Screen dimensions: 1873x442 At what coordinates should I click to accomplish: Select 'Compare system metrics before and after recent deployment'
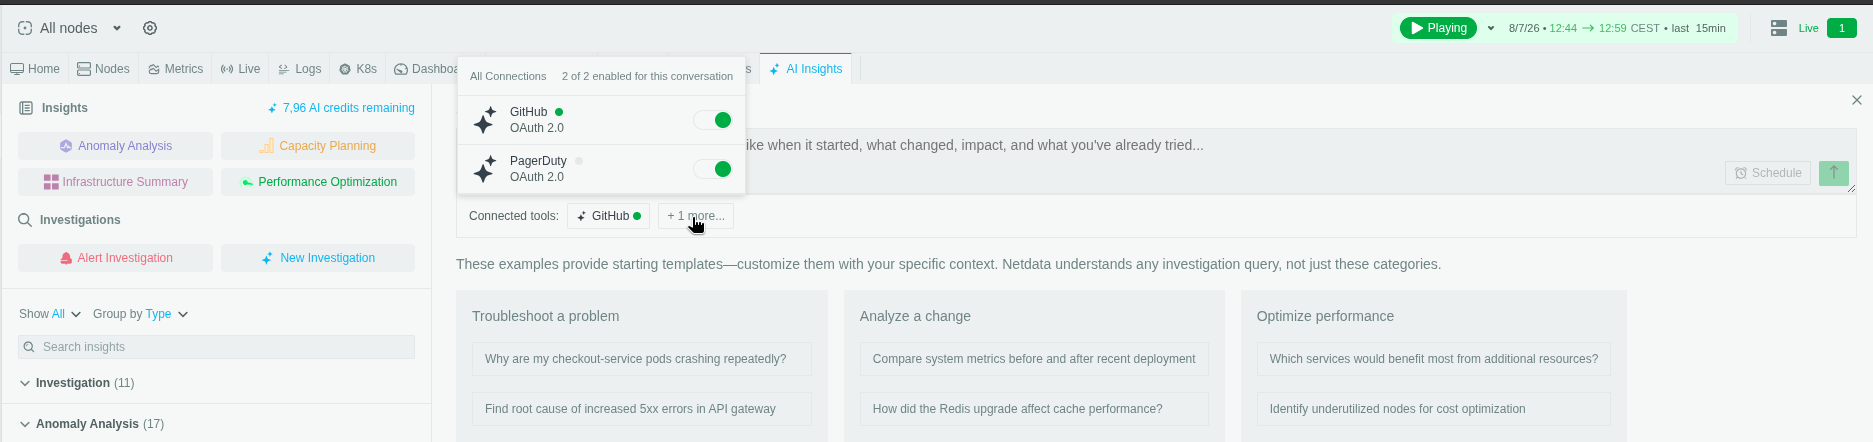1034,359
